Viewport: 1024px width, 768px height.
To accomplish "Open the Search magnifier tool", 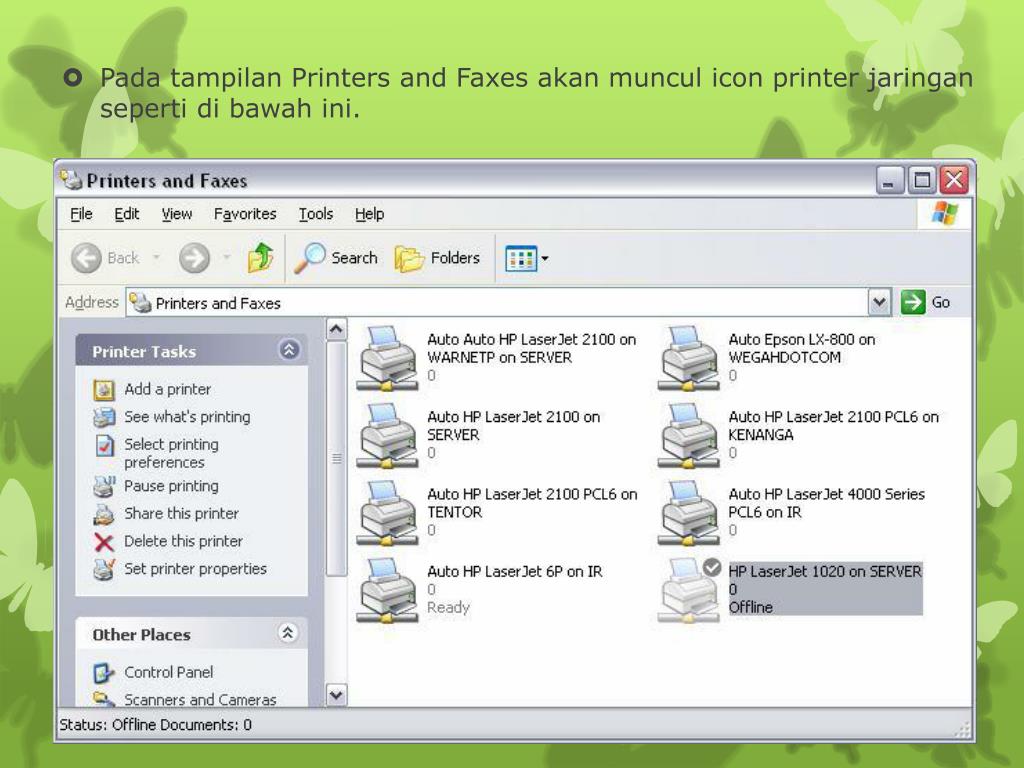I will pyautogui.click(x=309, y=258).
